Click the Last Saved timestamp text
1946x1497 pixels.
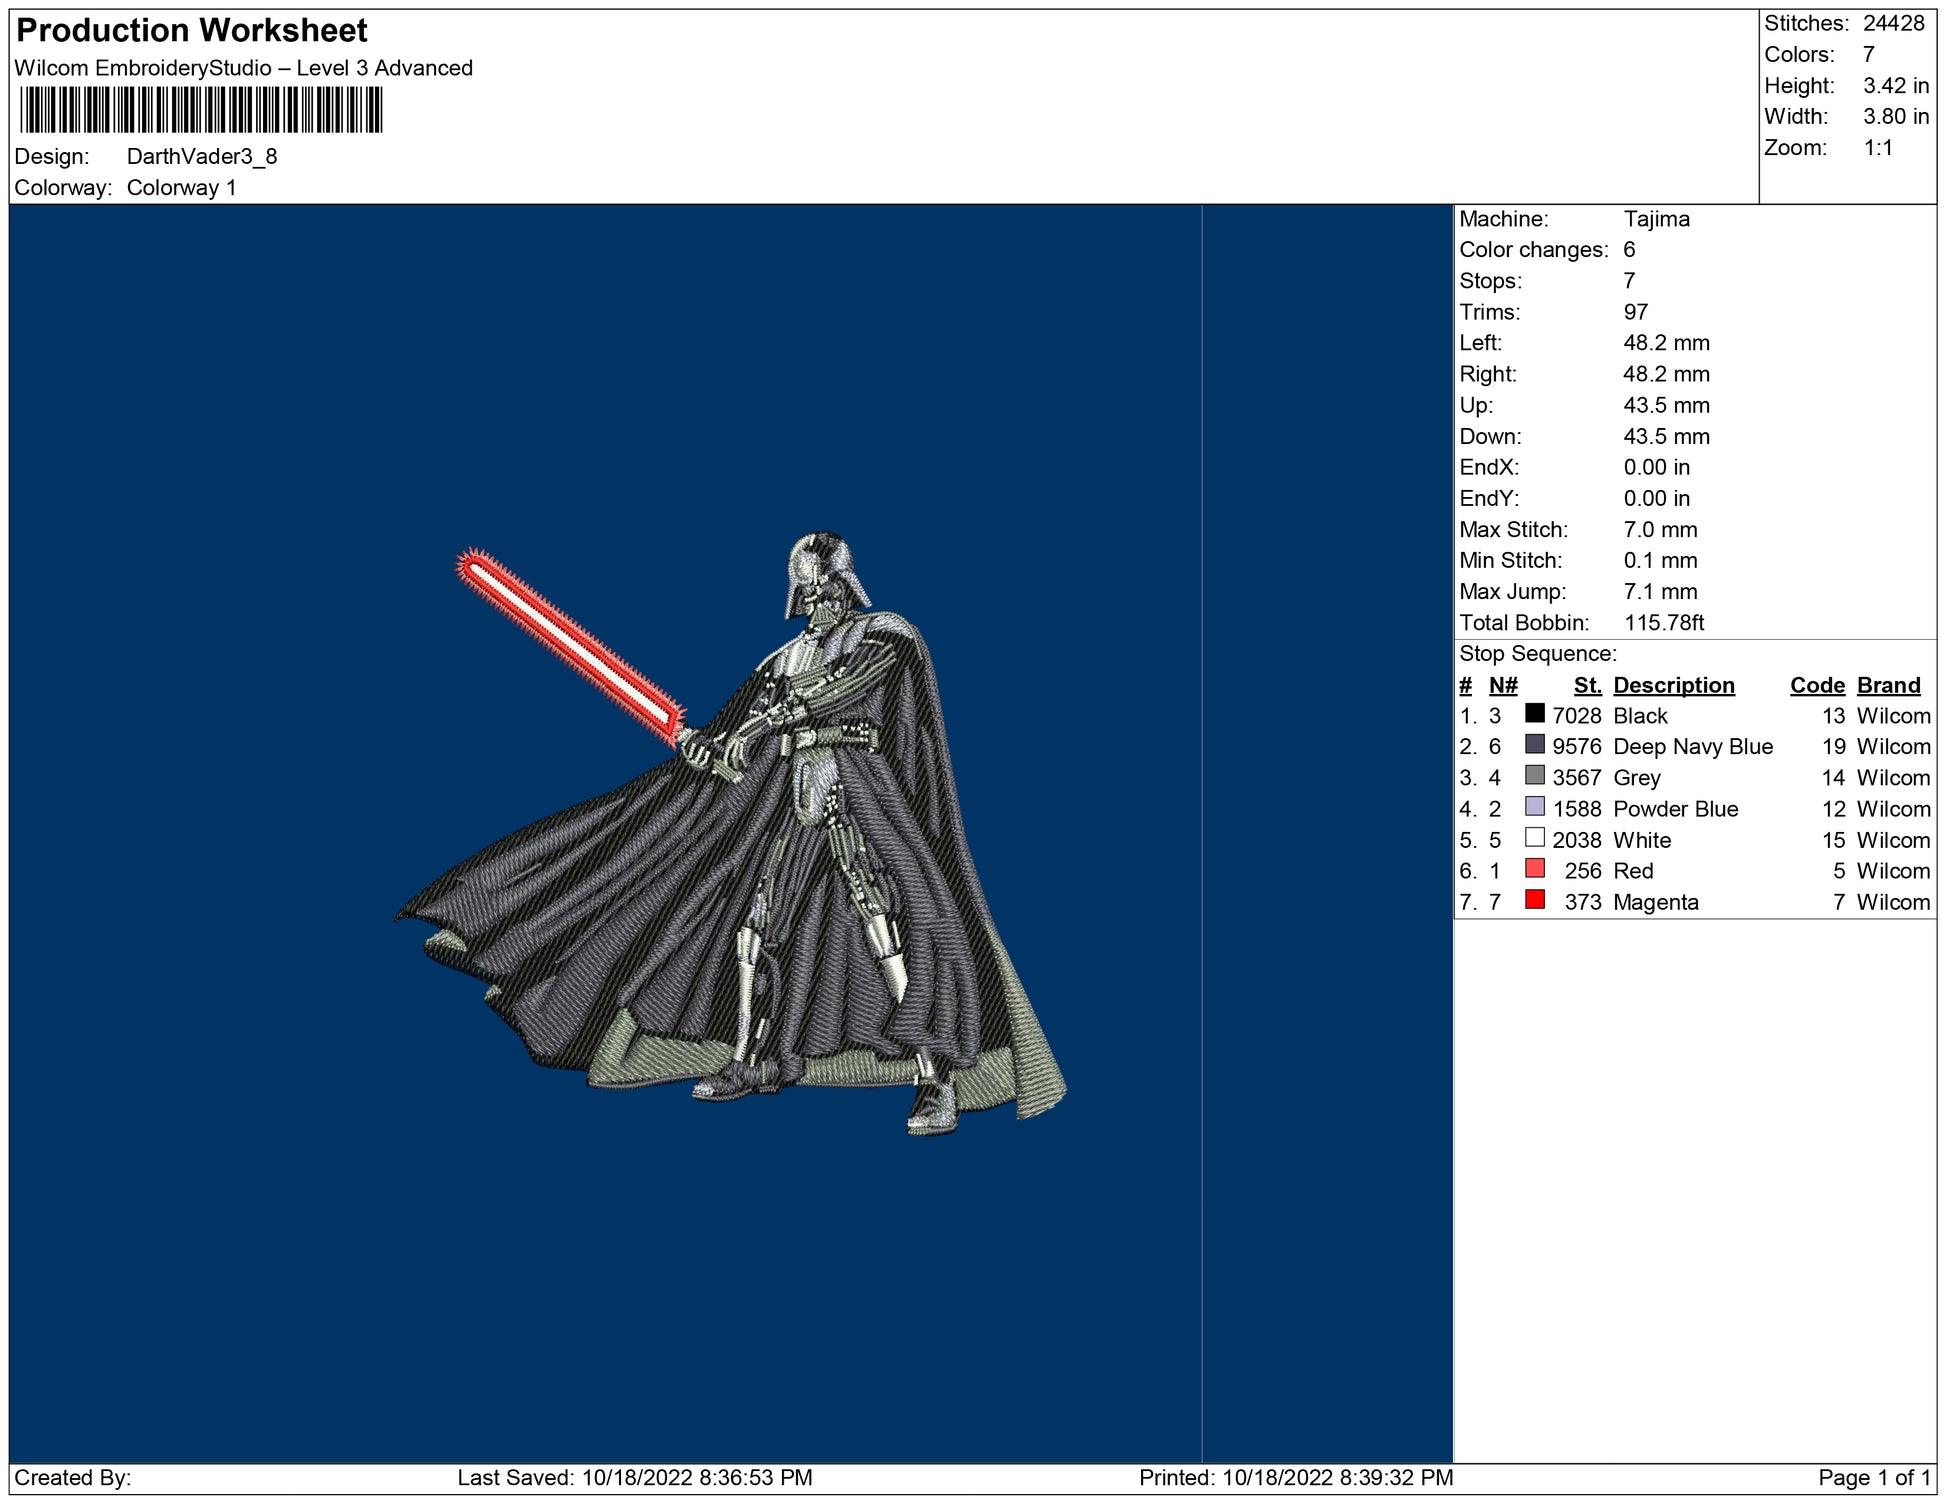click(634, 1478)
